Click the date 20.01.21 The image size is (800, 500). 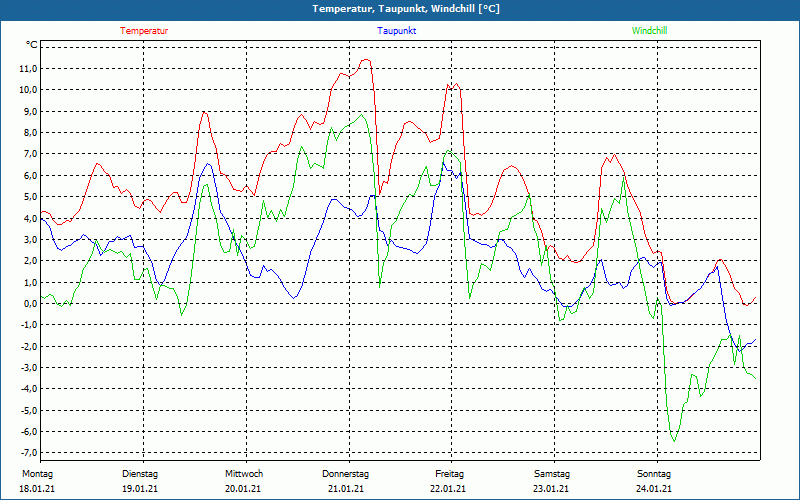(243, 489)
